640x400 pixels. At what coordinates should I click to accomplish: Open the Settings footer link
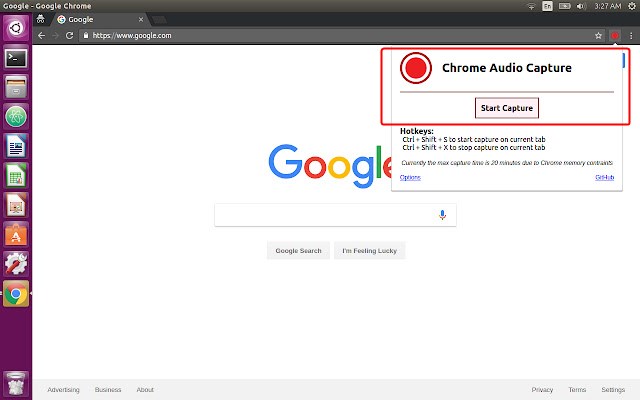coord(613,390)
